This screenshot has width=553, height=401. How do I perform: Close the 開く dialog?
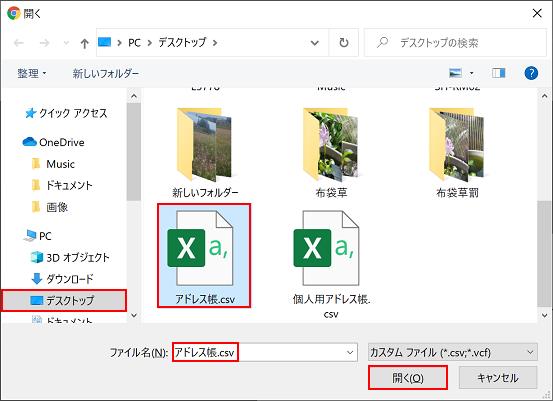[x=537, y=13]
